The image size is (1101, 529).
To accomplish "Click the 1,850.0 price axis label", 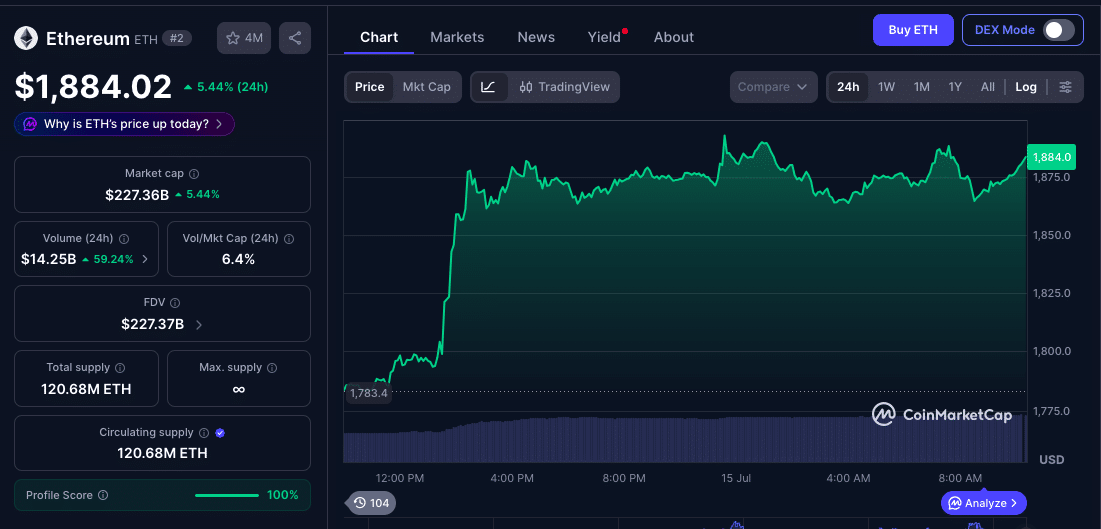I will [x=1051, y=235].
